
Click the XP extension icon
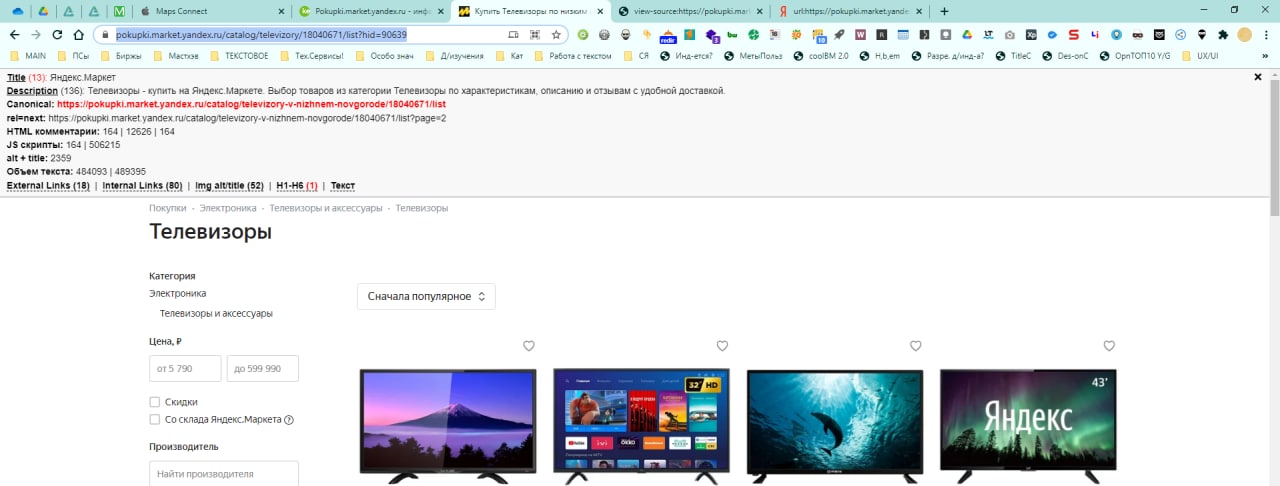click(x=1031, y=34)
